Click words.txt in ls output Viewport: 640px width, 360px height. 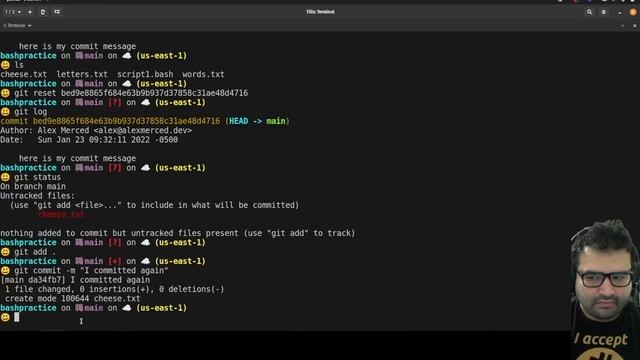pos(203,74)
